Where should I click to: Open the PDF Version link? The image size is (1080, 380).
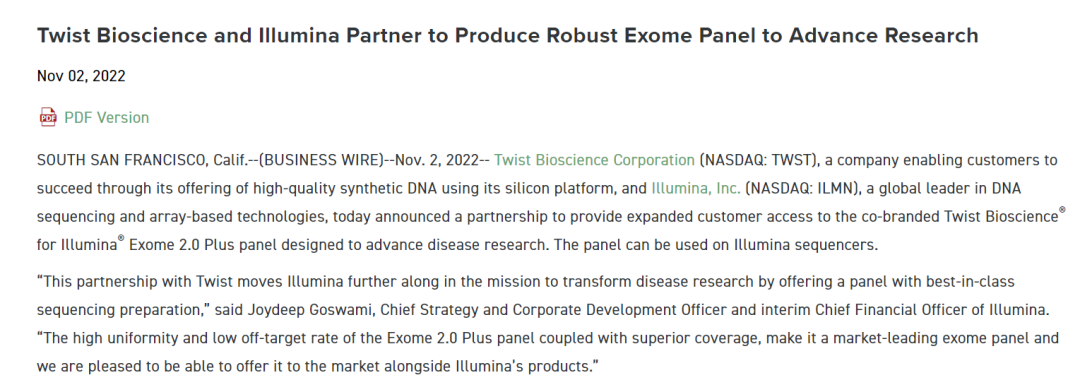tap(106, 118)
